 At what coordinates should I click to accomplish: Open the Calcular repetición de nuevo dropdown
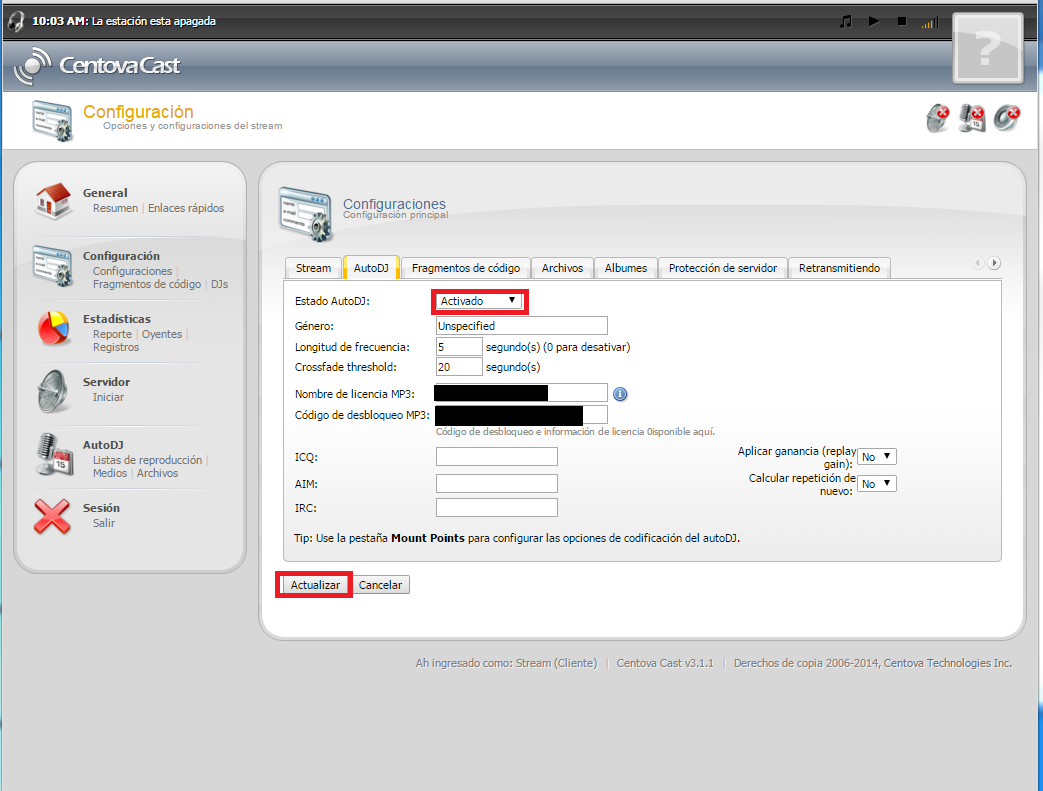pyautogui.click(x=877, y=484)
